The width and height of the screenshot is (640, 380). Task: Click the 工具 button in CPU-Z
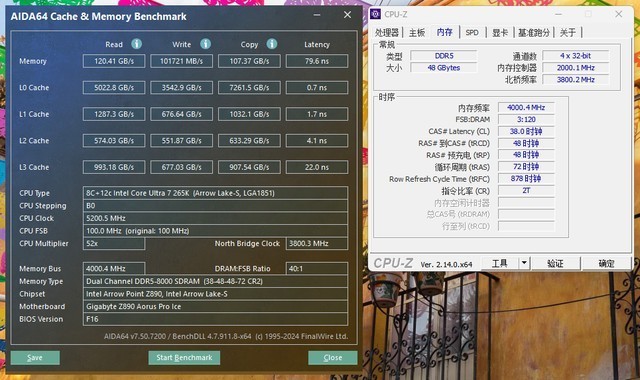(x=500, y=264)
